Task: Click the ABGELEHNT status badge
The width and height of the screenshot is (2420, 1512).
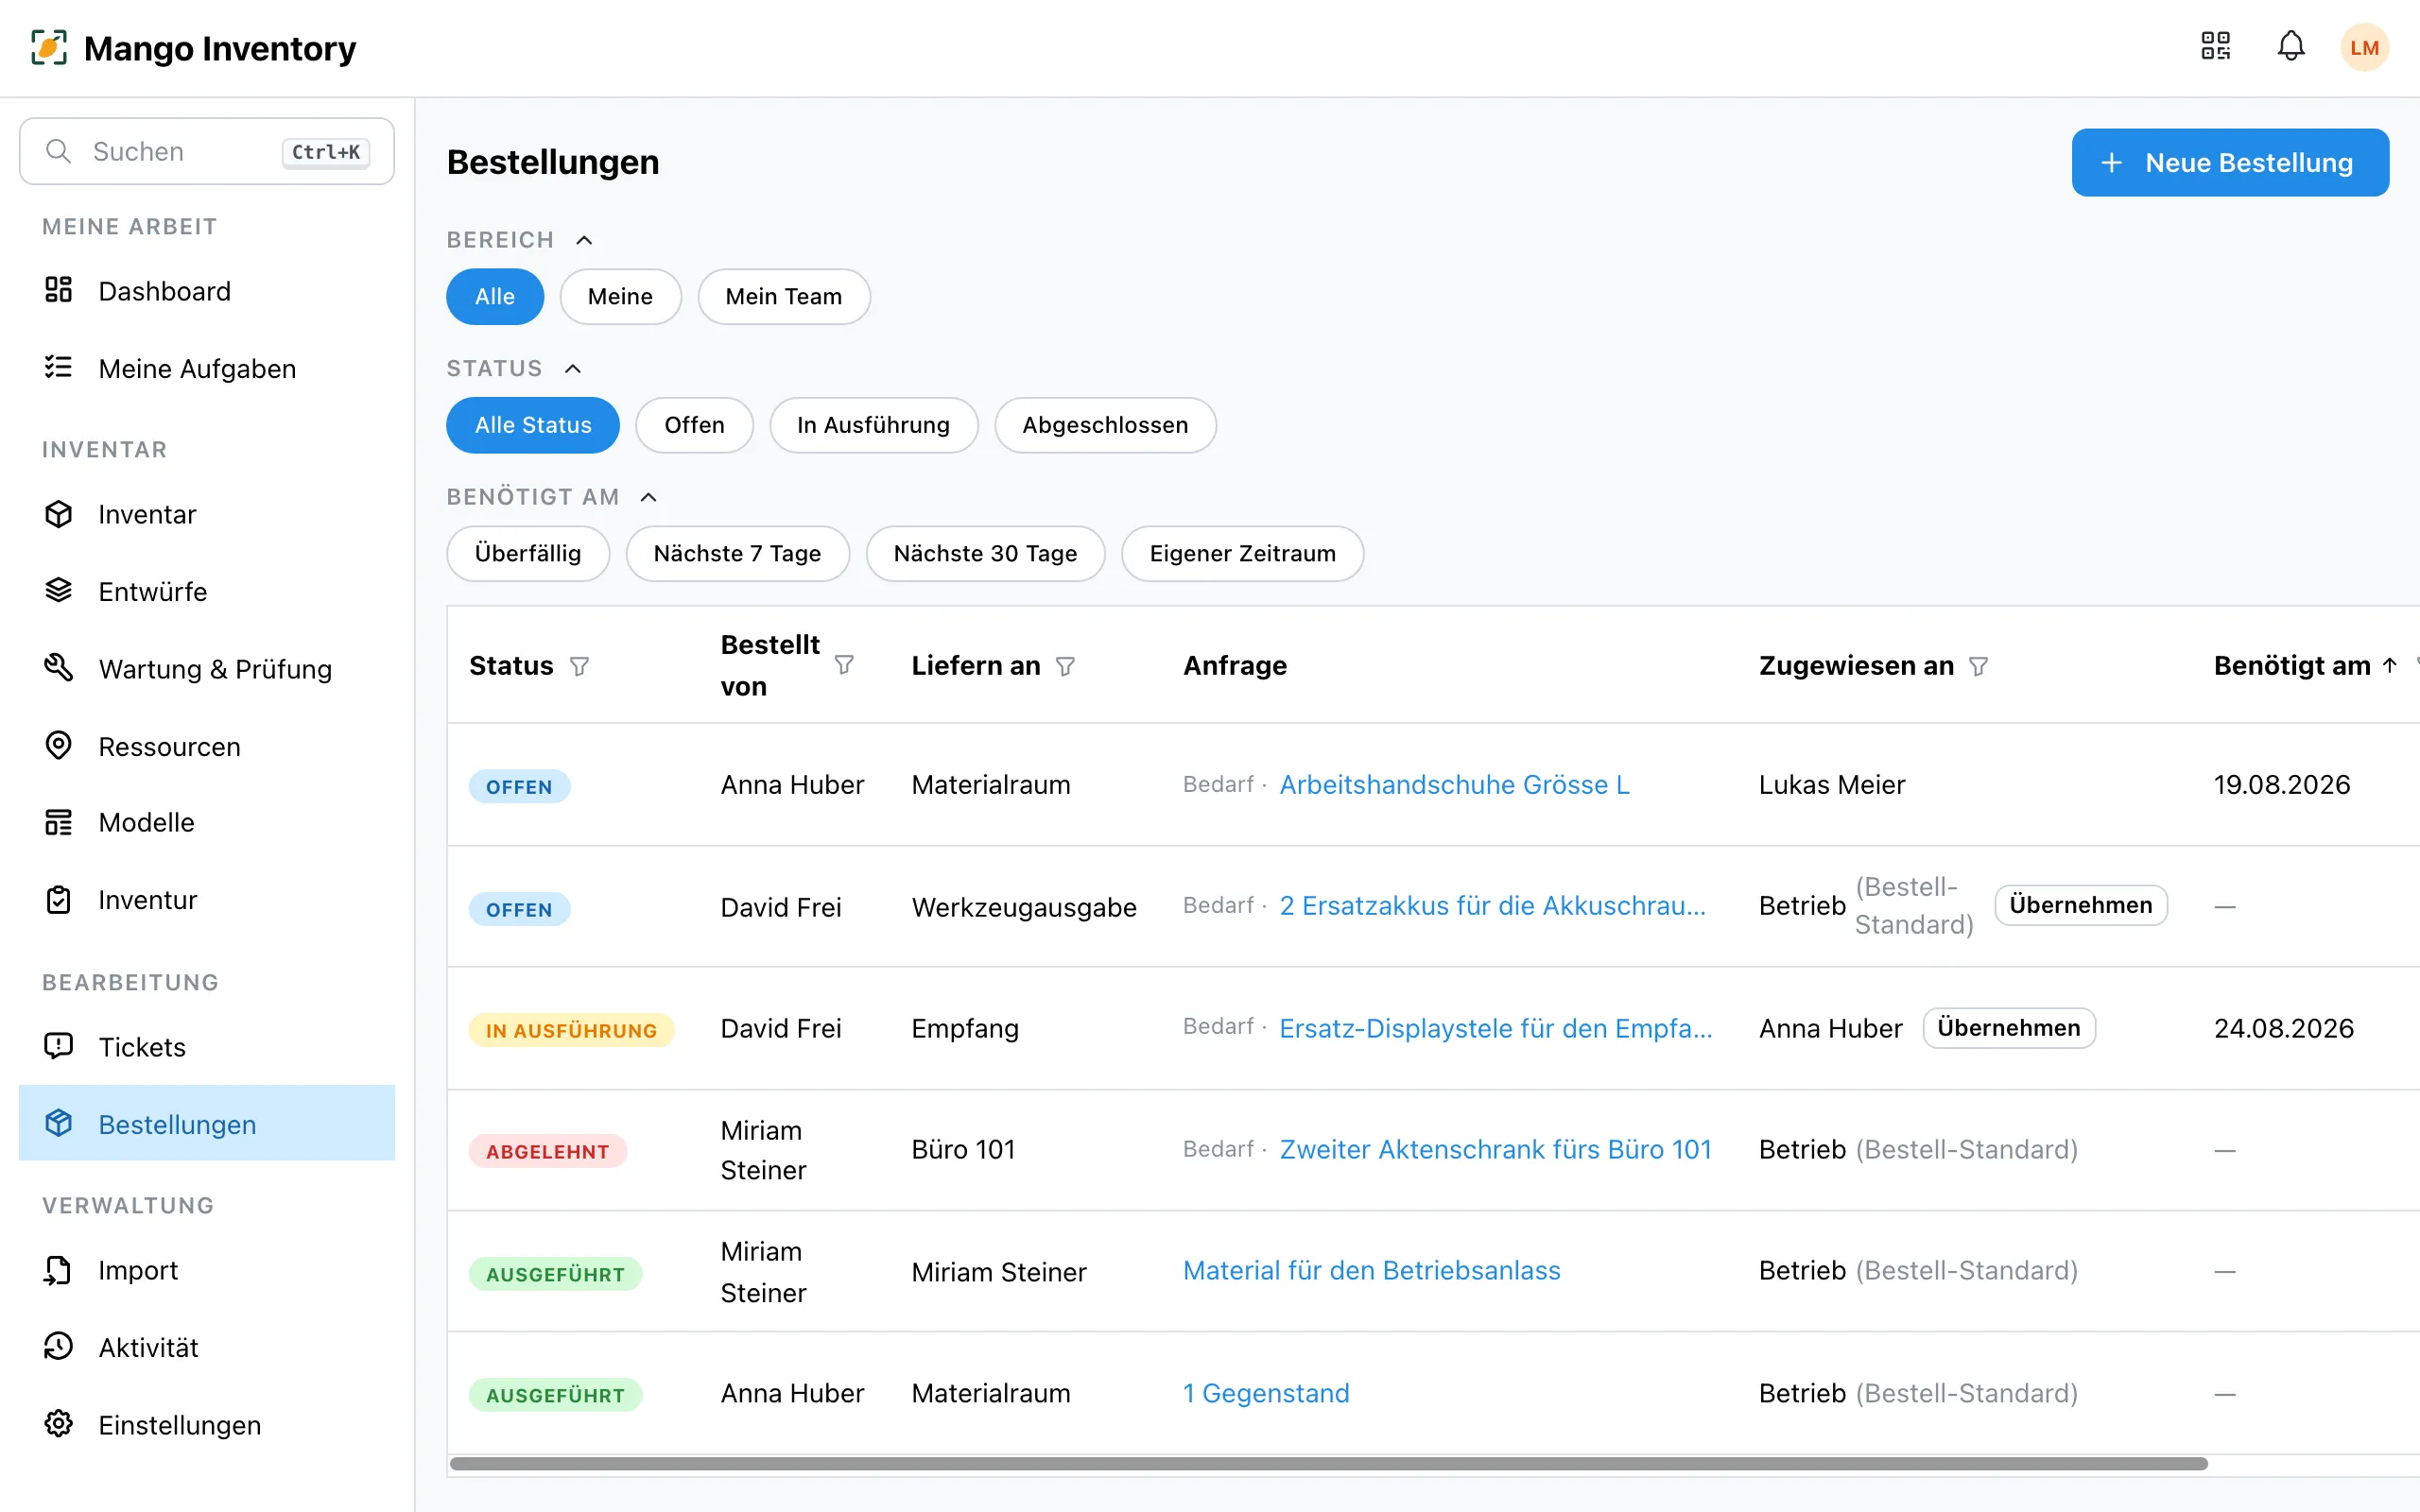Action: pyautogui.click(x=547, y=1151)
